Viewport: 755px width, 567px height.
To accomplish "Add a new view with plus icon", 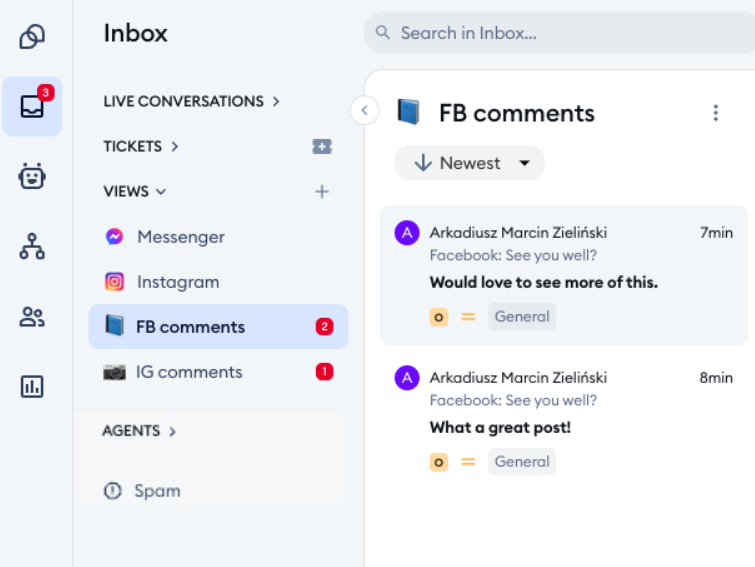I will (322, 191).
